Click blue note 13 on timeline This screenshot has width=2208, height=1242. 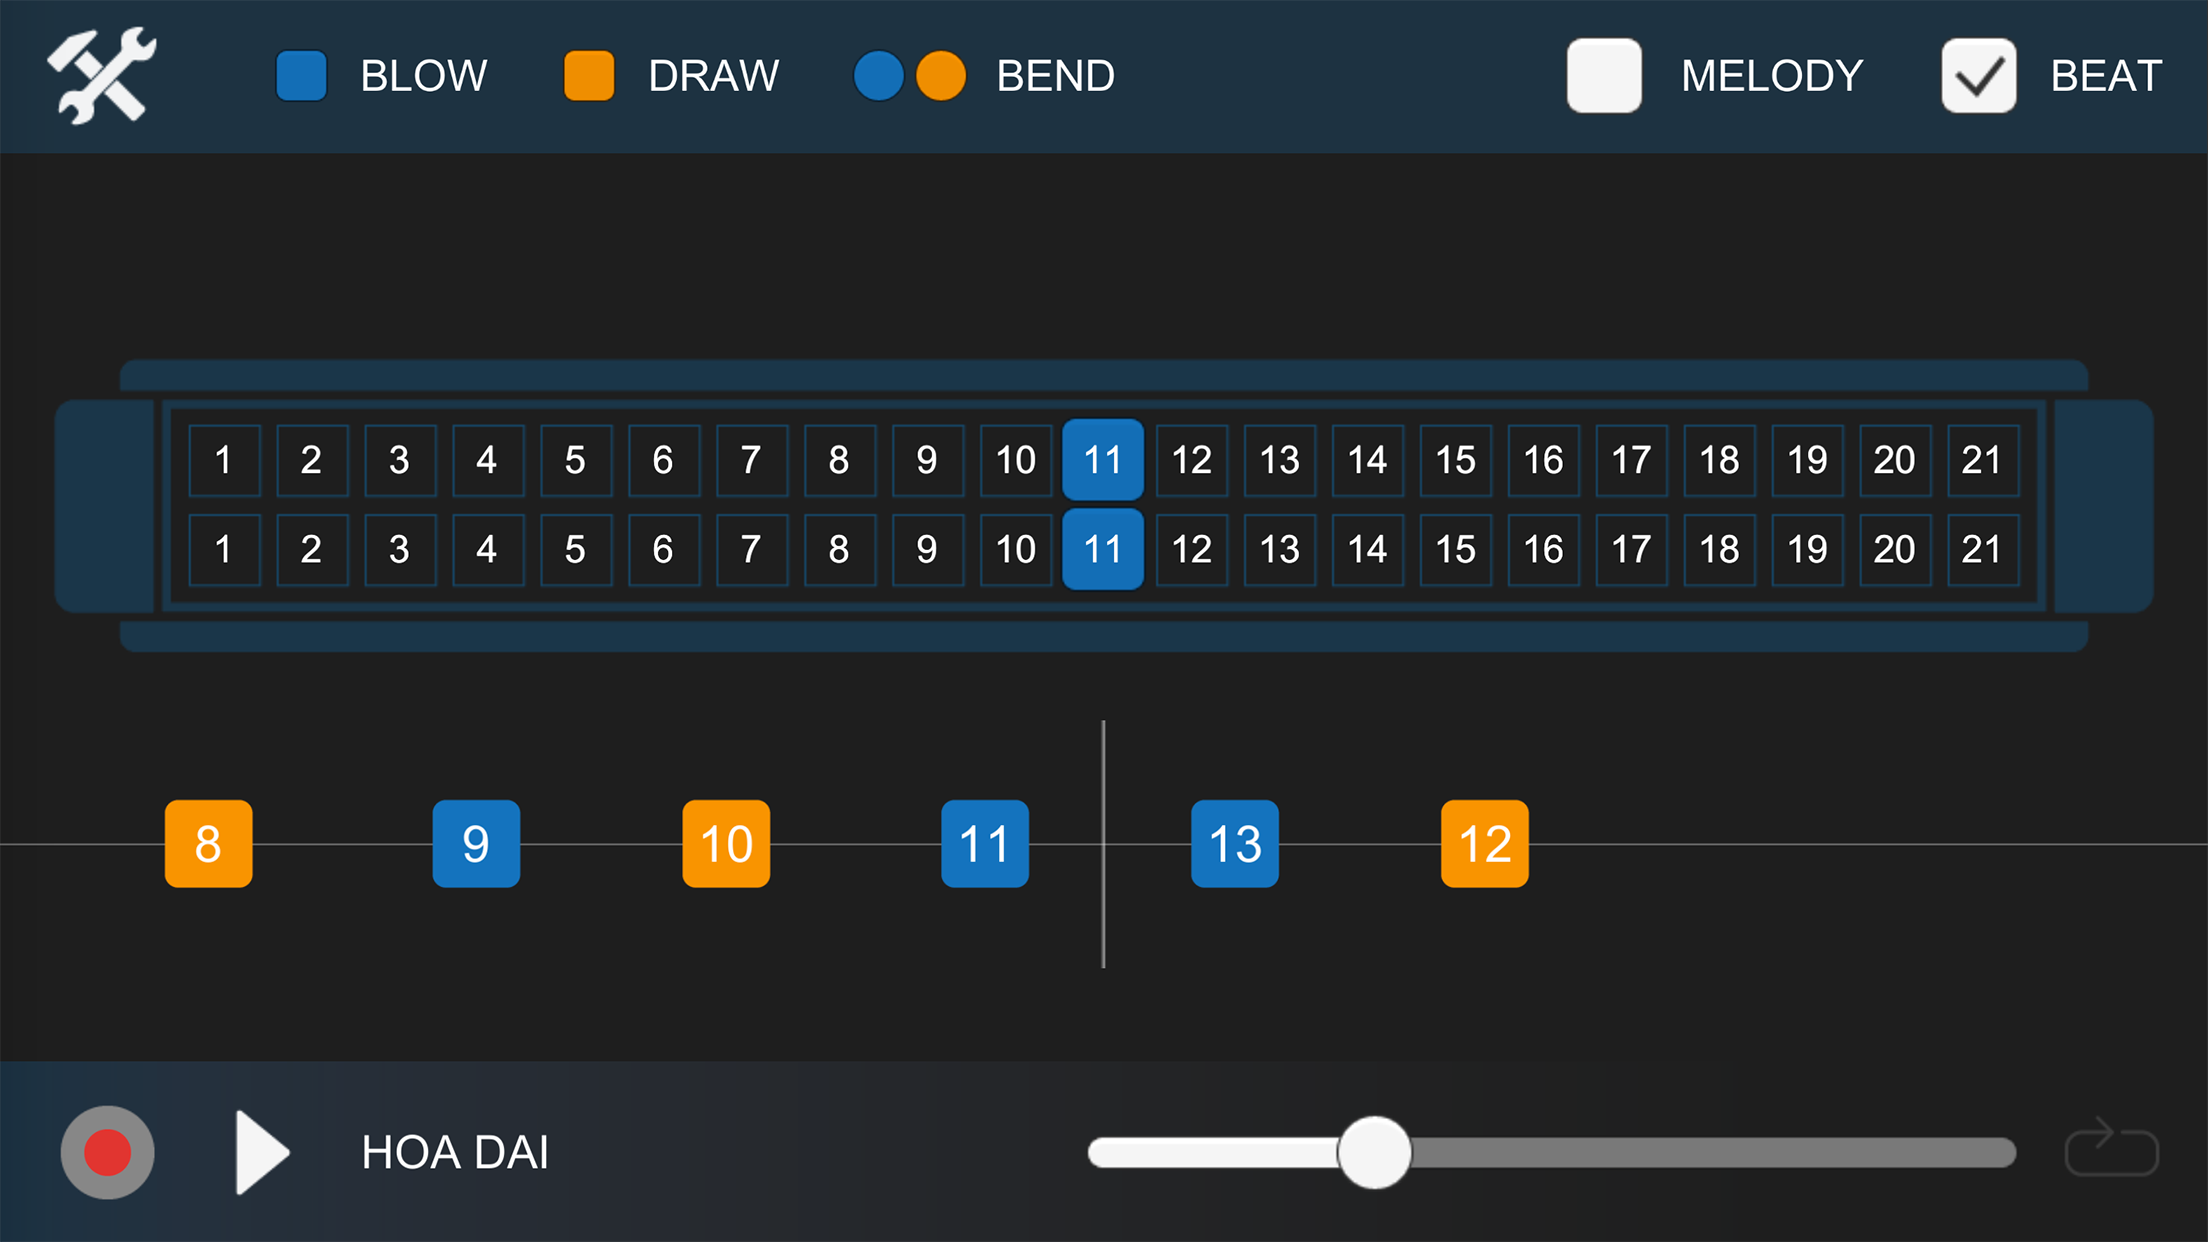coord(1235,844)
